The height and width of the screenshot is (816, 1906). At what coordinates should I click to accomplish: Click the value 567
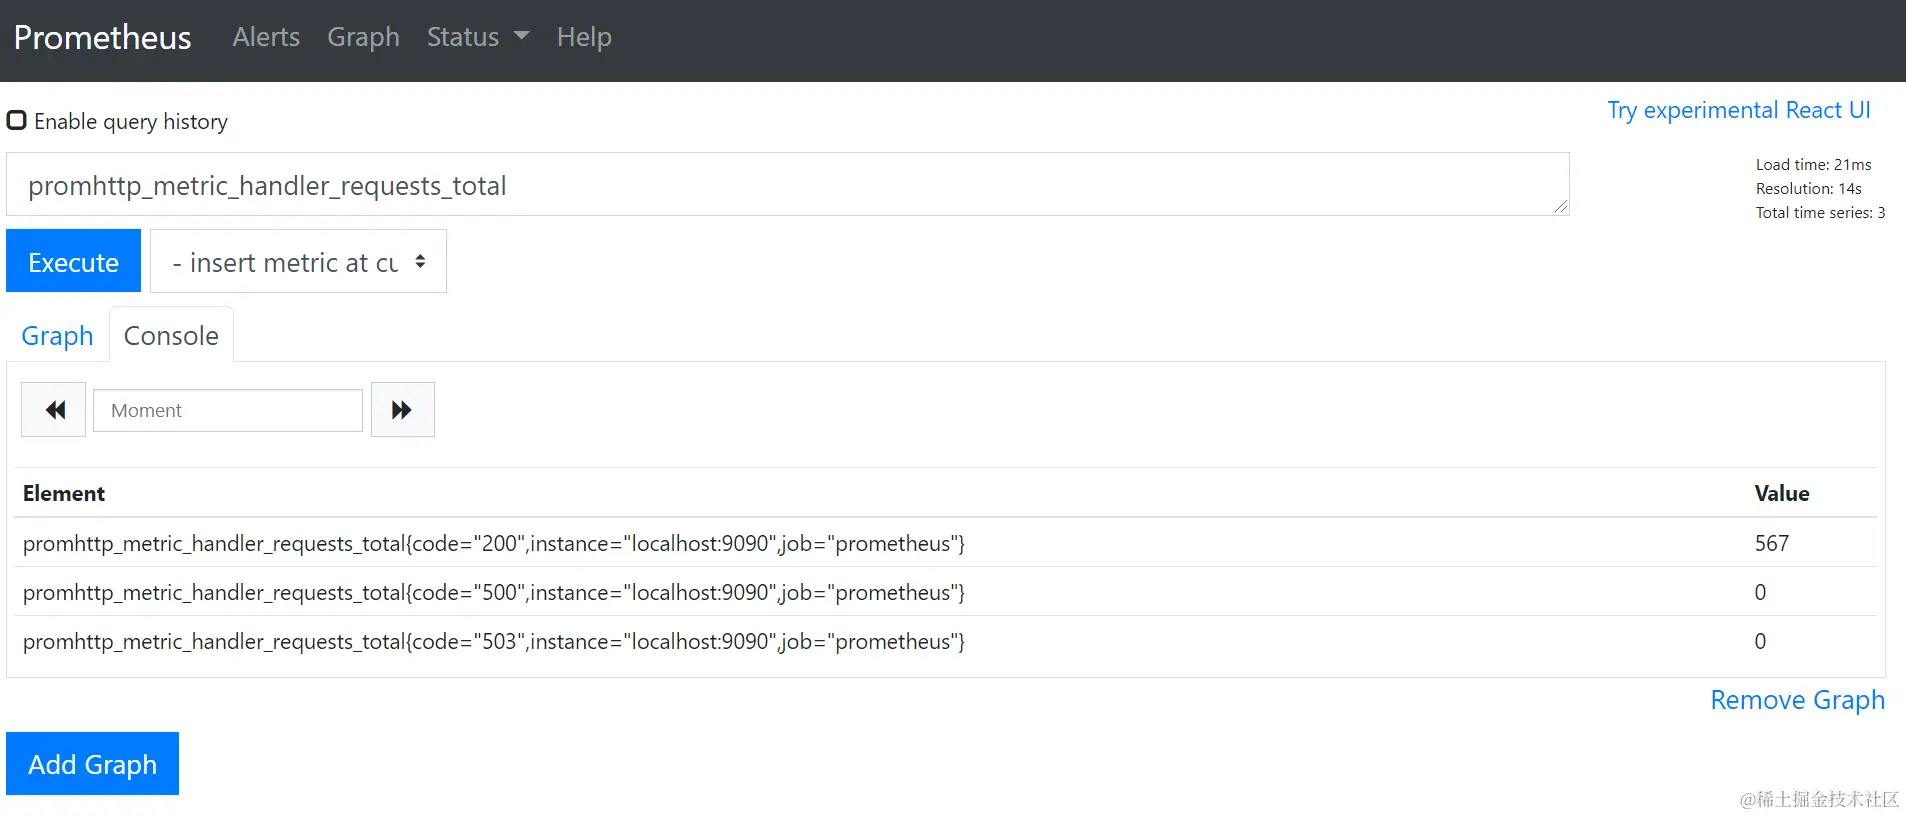(1771, 544)
